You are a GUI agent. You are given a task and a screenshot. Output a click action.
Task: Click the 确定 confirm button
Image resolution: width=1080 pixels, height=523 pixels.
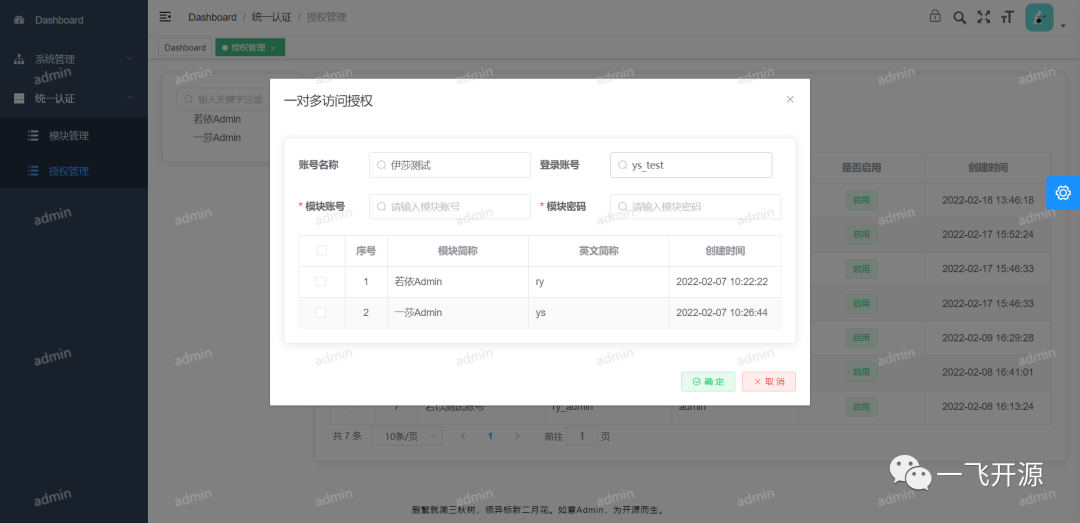(708, 382)
